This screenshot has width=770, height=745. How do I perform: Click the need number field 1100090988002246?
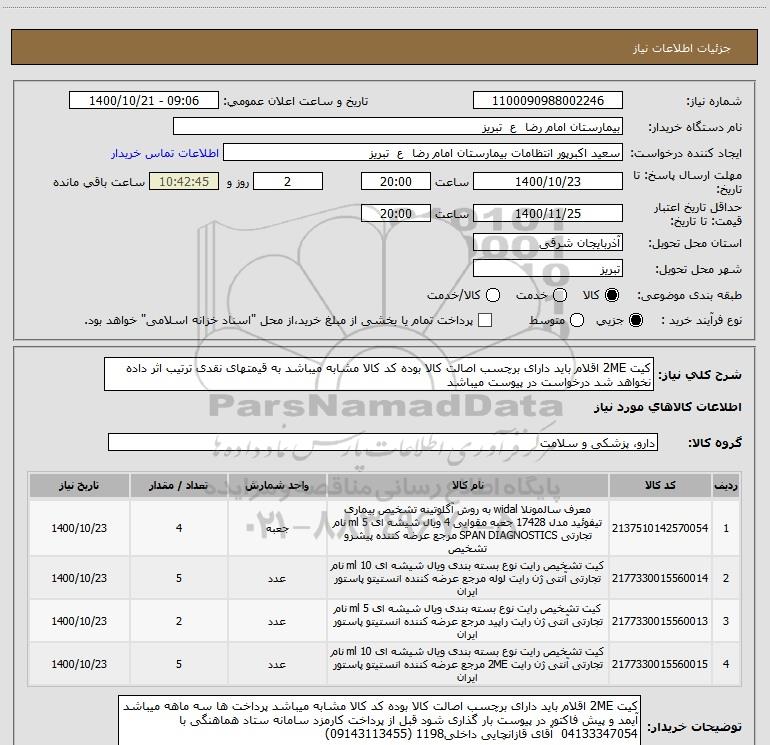(x=548, y=101)
